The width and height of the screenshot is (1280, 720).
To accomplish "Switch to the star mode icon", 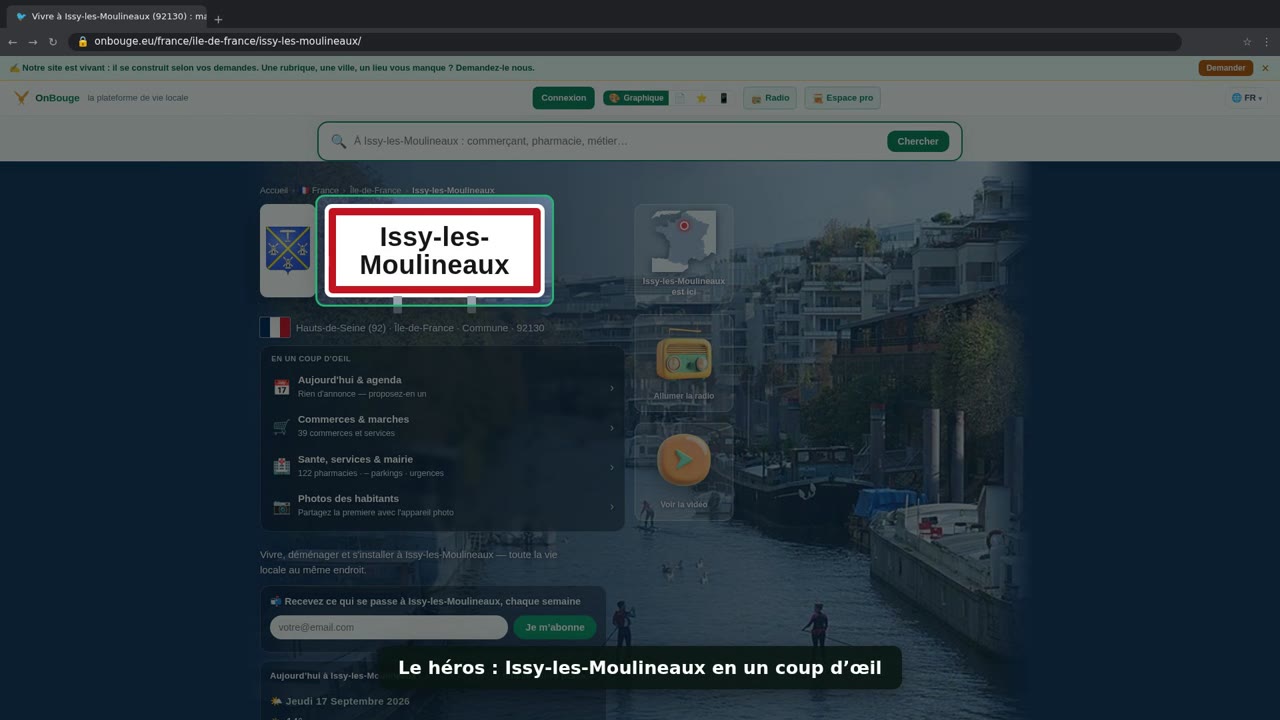I will (x=702, y=98).
